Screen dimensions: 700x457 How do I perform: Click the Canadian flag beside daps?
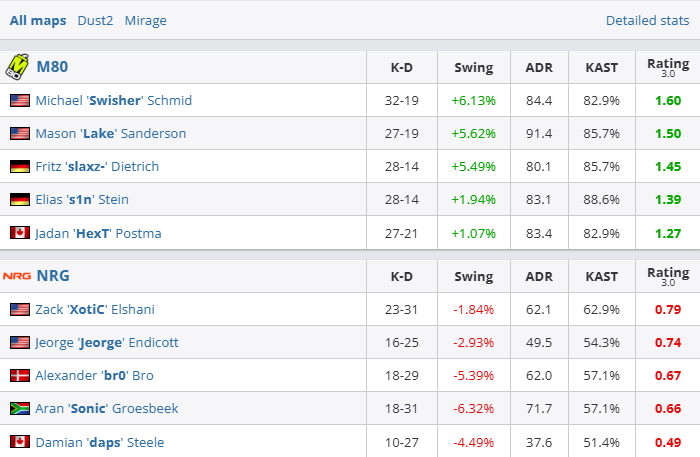click(x=20, y=441)
